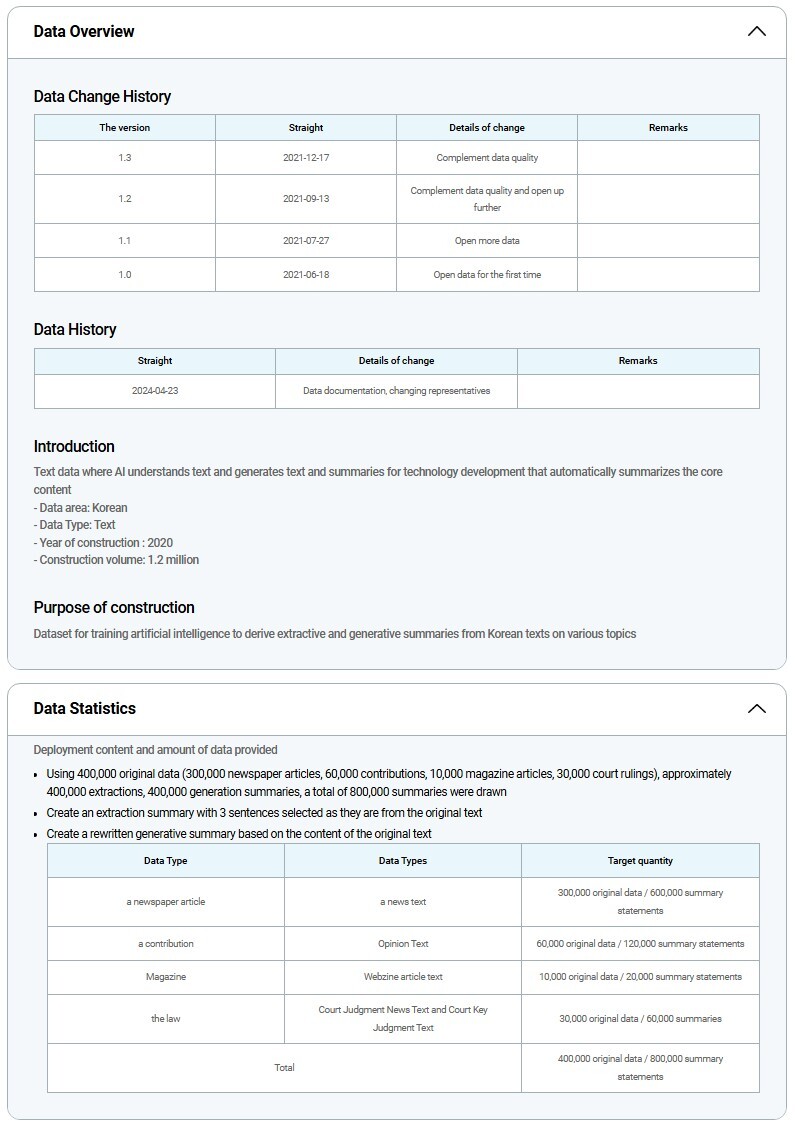Viewport: 795px width, 1130px height.
Task: Click the "Webzine article text" cell
Action: [x=403, y=977]
